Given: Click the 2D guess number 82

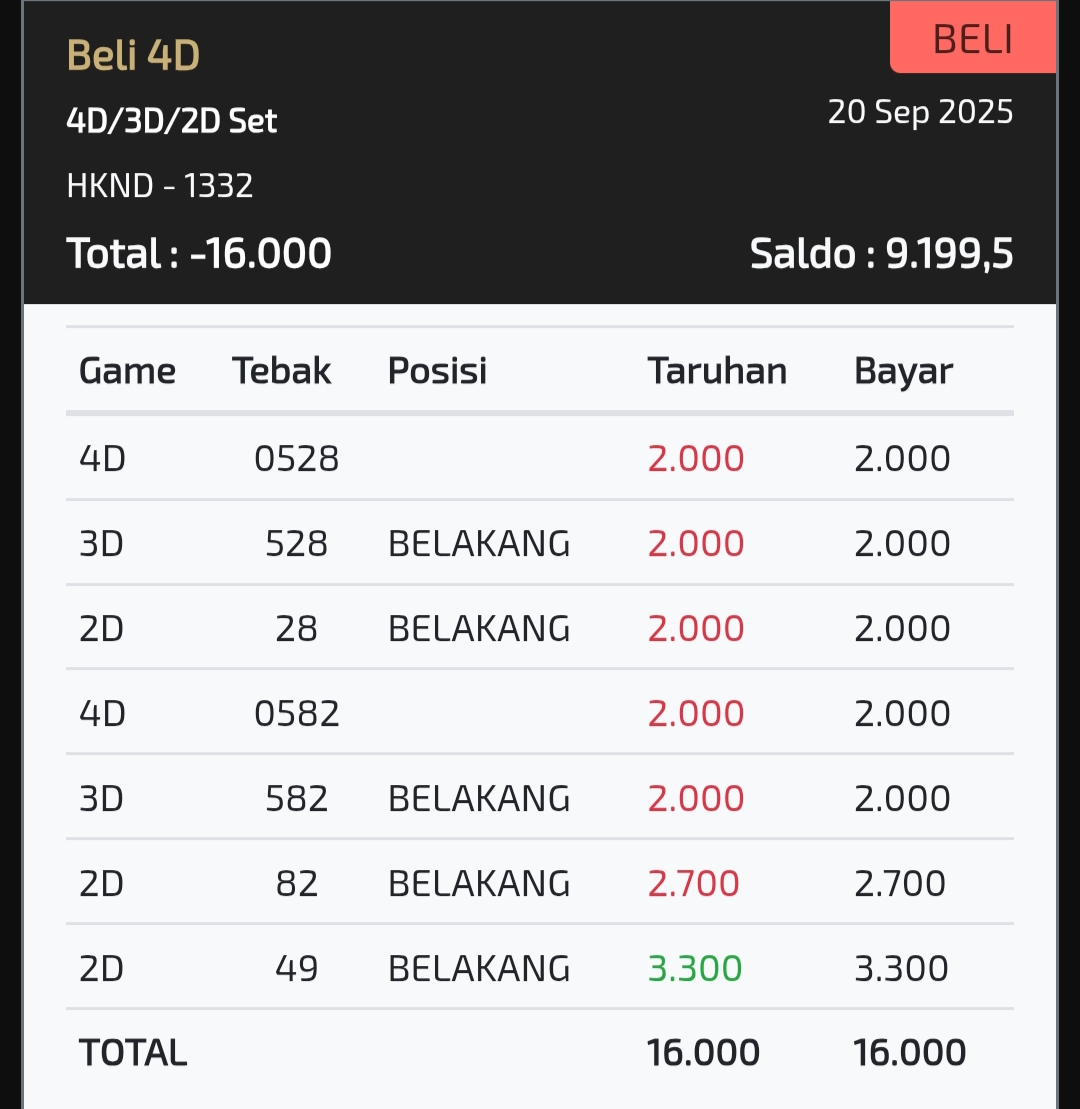Looking at the screenshot, I should coord(297,884).
